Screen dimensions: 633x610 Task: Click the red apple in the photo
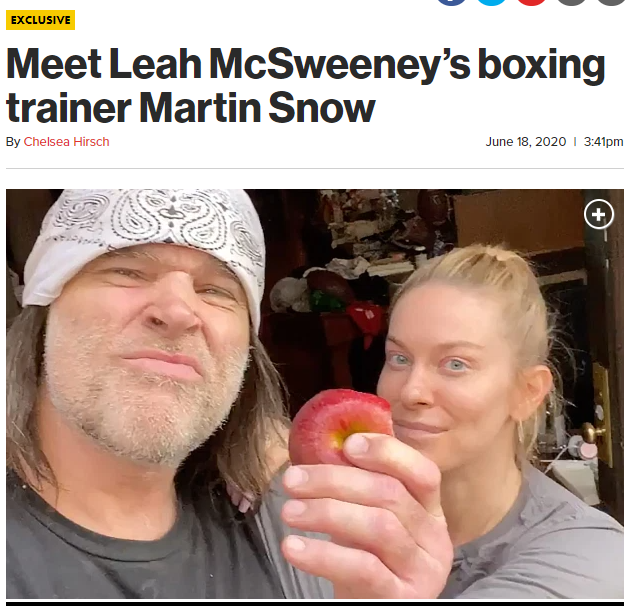click(x=340, y=426)
